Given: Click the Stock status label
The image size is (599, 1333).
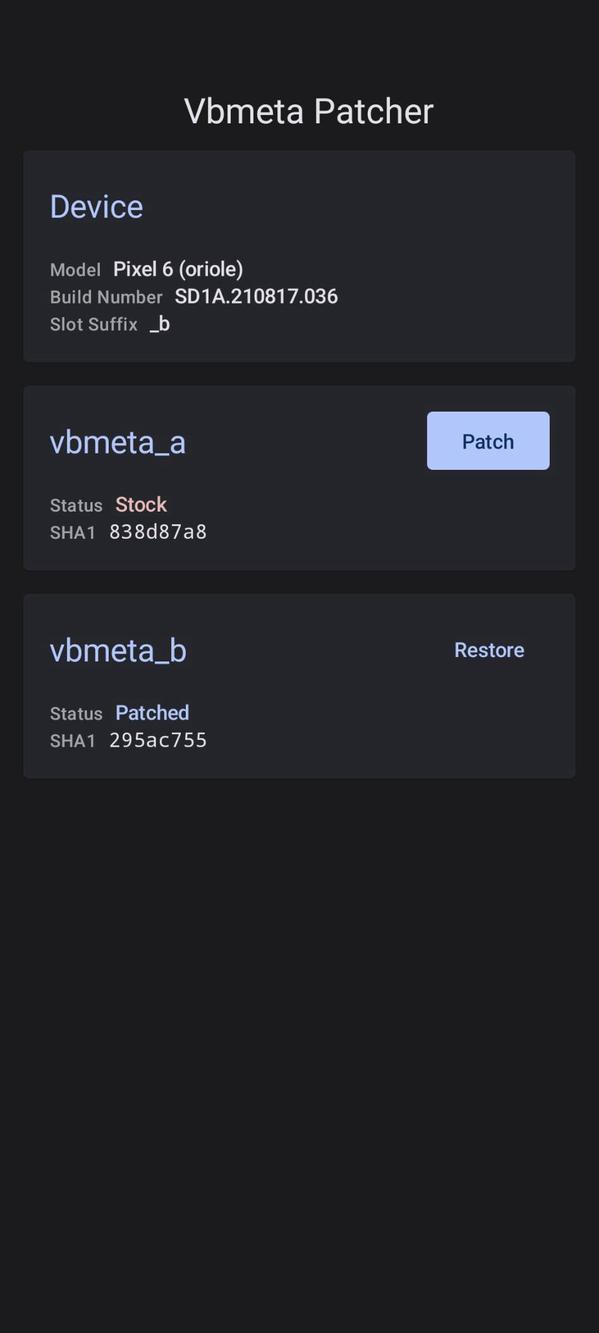Looking at the screenshot, I should coord(140,505).
